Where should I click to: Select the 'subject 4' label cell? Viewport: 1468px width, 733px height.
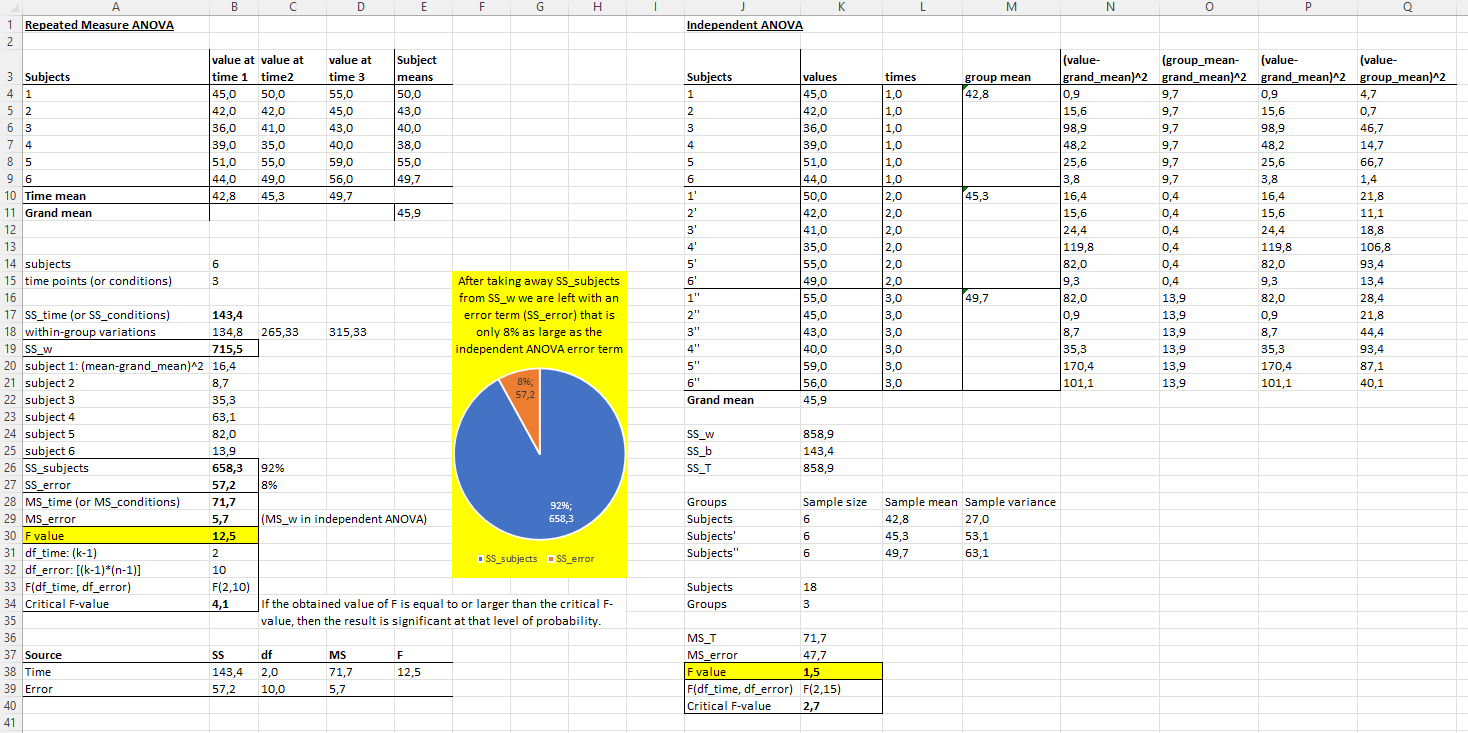115,417
